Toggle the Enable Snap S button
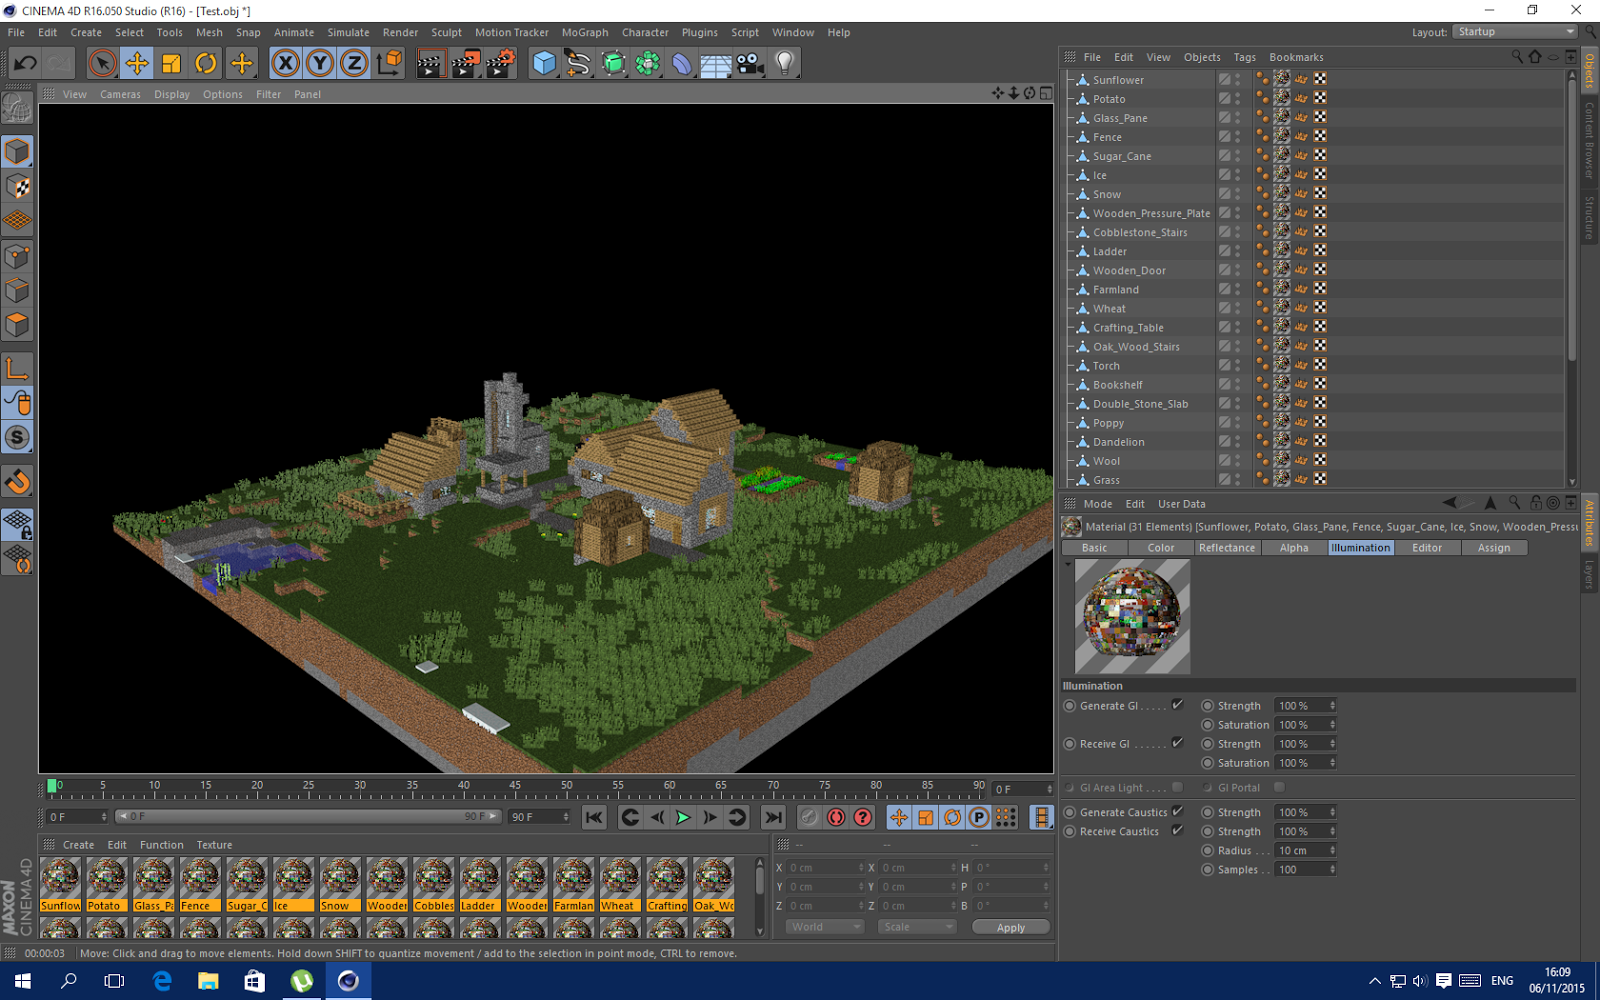The image size is (1600, 1000). click(17, 438)
